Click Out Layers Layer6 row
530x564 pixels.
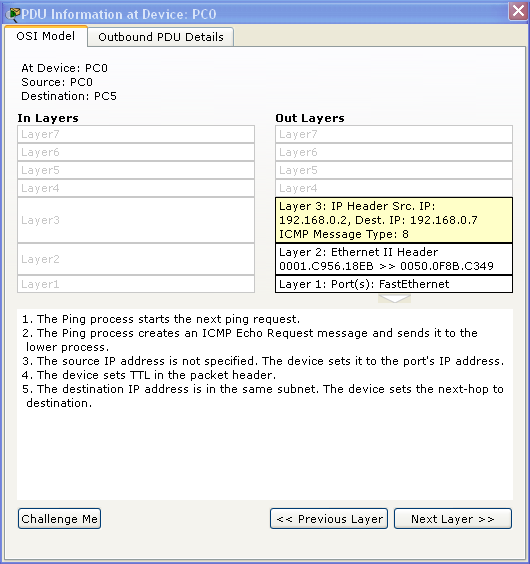394,152
